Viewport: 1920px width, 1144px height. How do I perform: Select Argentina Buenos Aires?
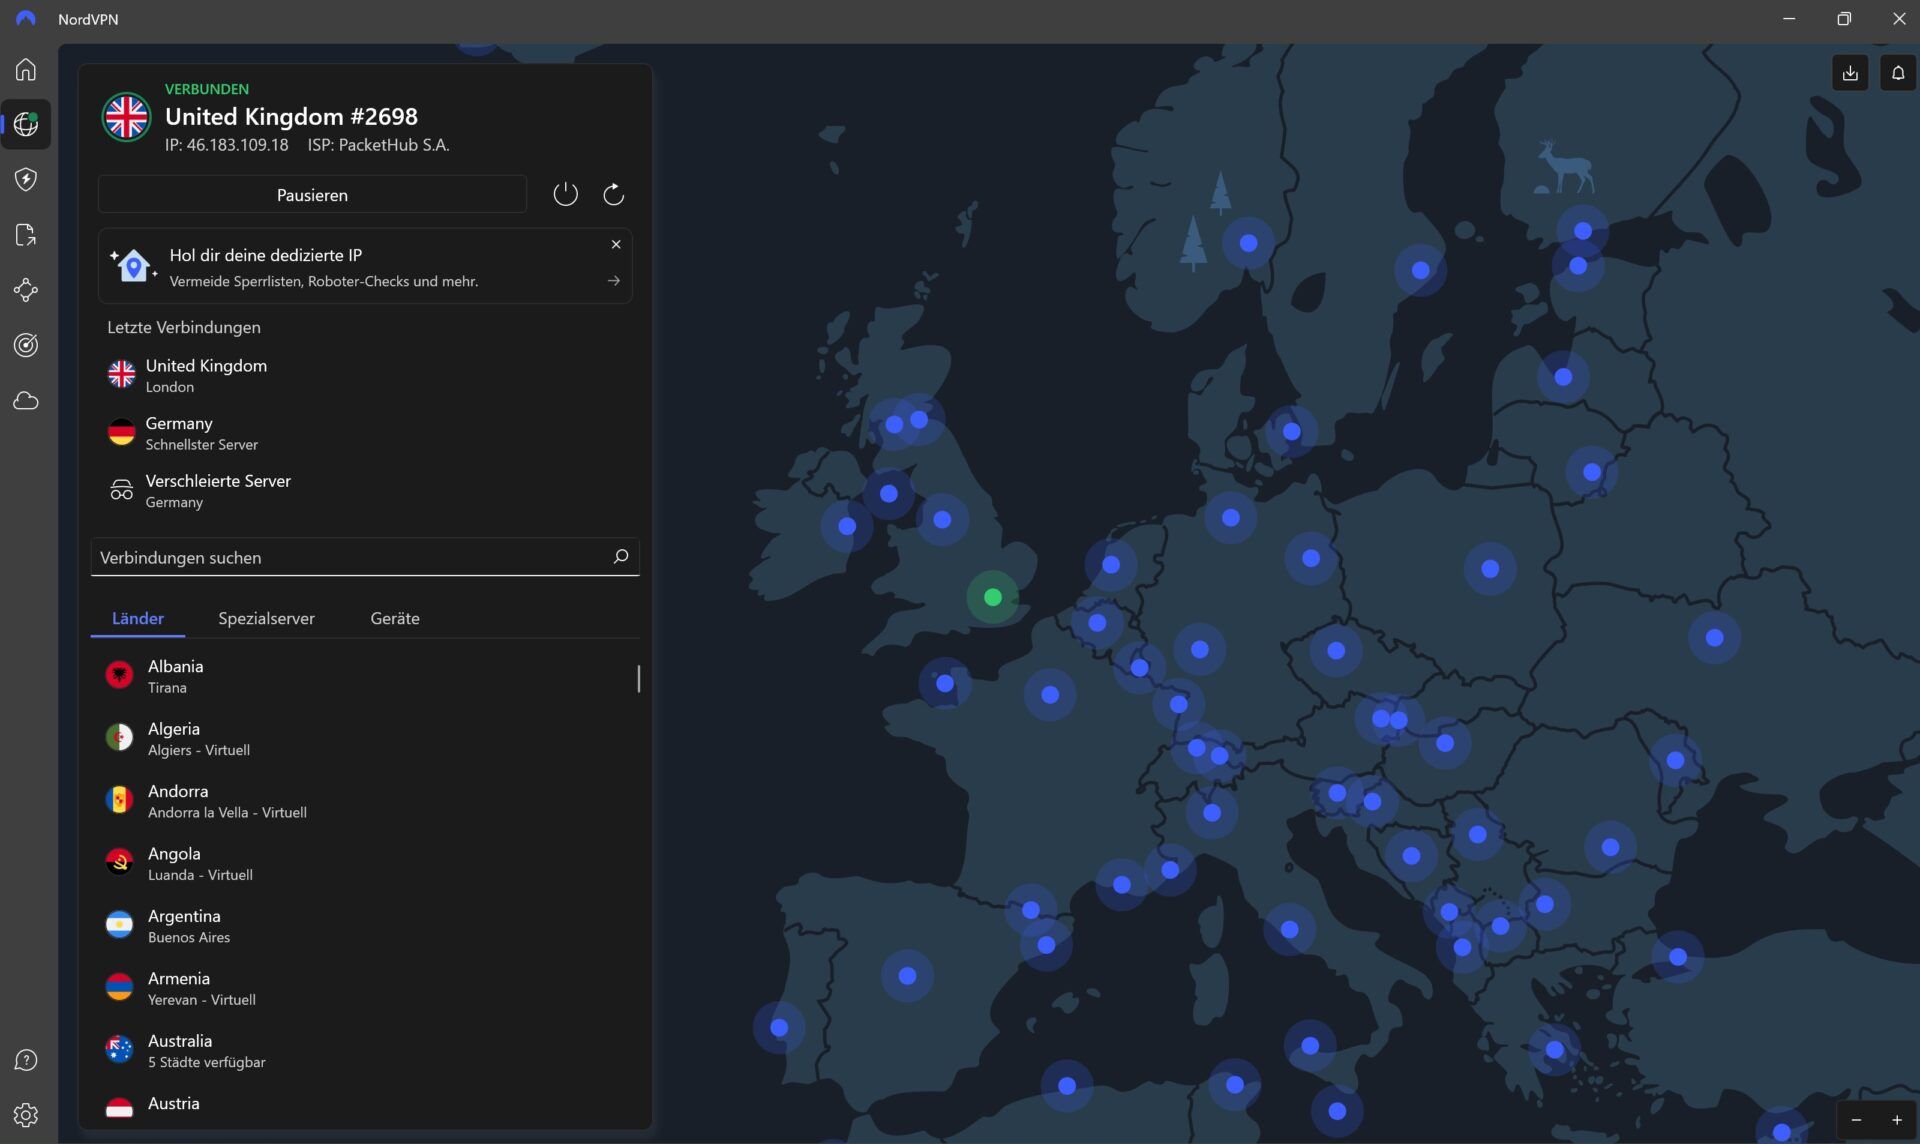point(365,926)
